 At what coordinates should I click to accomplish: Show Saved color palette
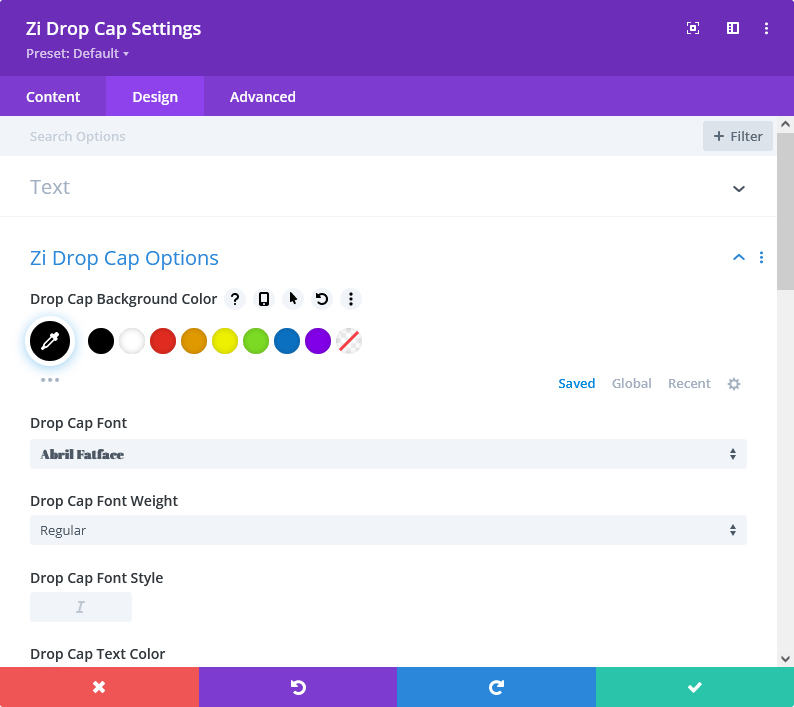click(x=577, y=383)
